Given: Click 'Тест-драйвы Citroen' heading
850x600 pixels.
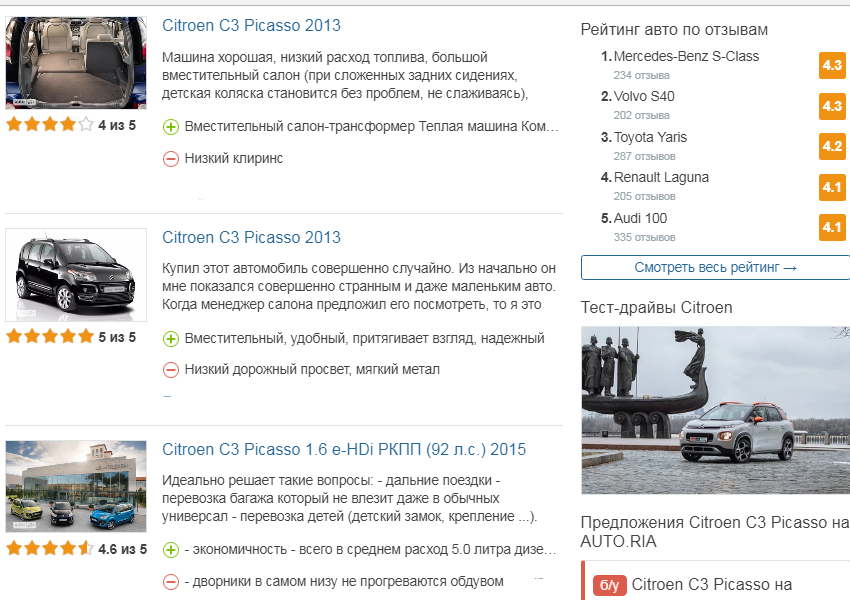Looking at the screenshot, I should pos(656,308).
